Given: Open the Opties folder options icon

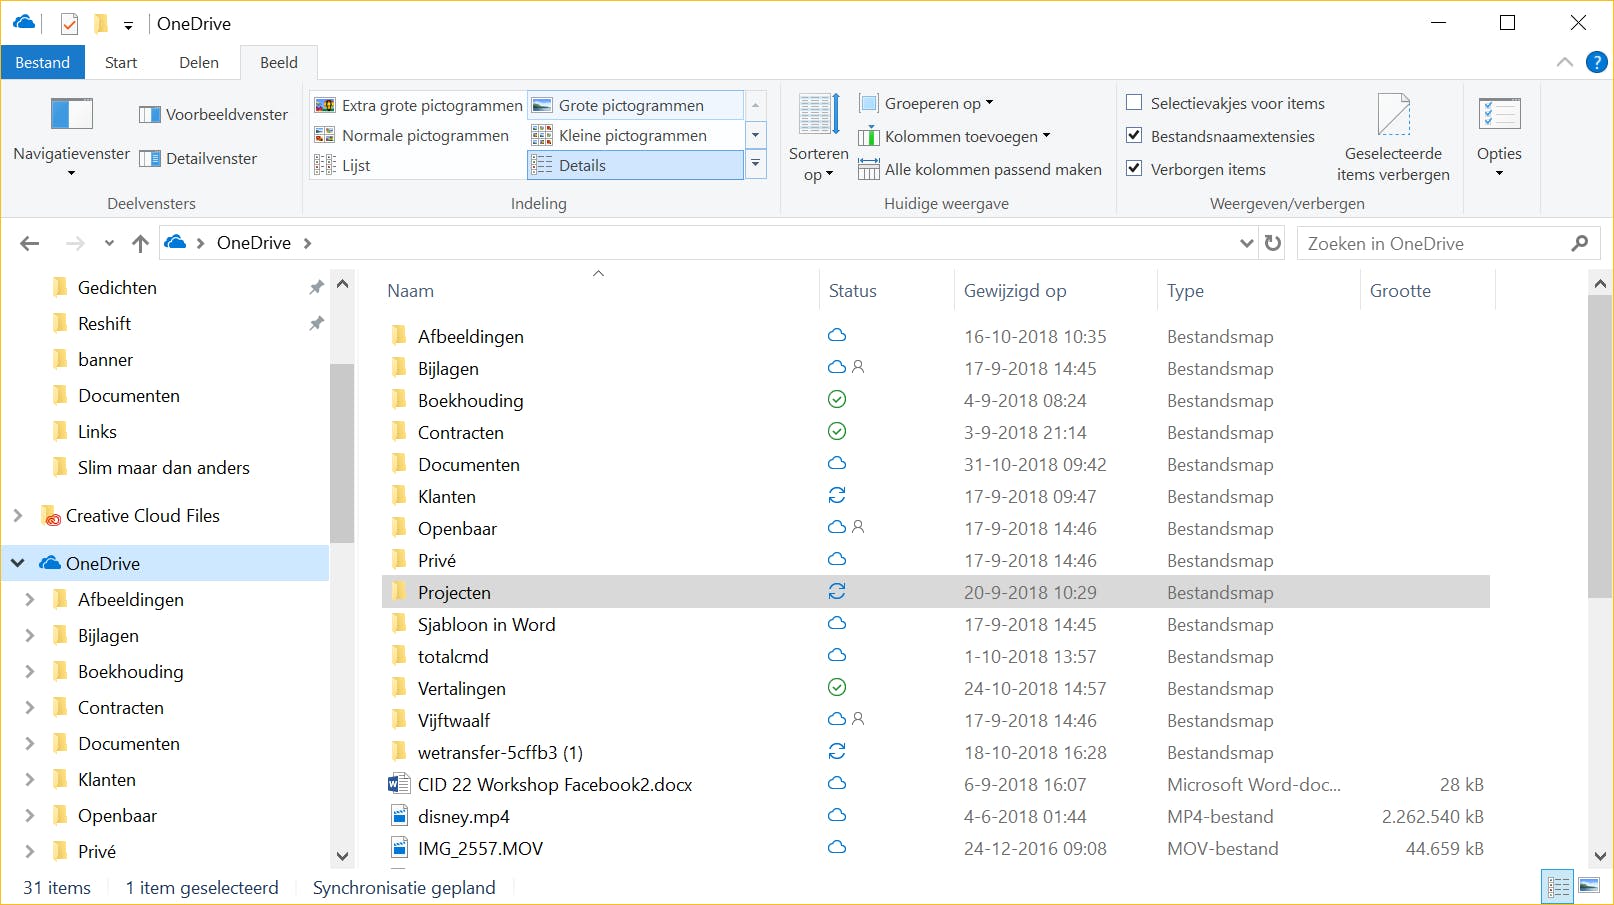Looking at the screenshot, I should coord(1498,115).
